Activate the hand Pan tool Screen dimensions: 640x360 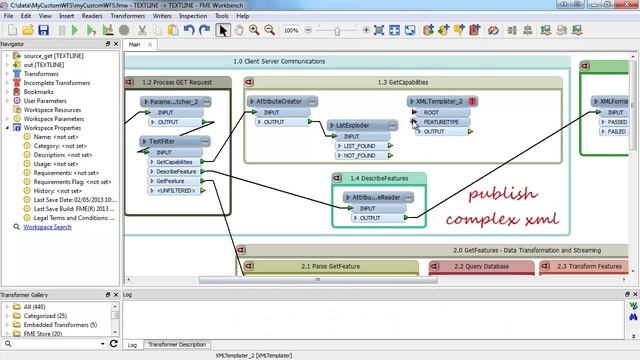pos(239,30)
